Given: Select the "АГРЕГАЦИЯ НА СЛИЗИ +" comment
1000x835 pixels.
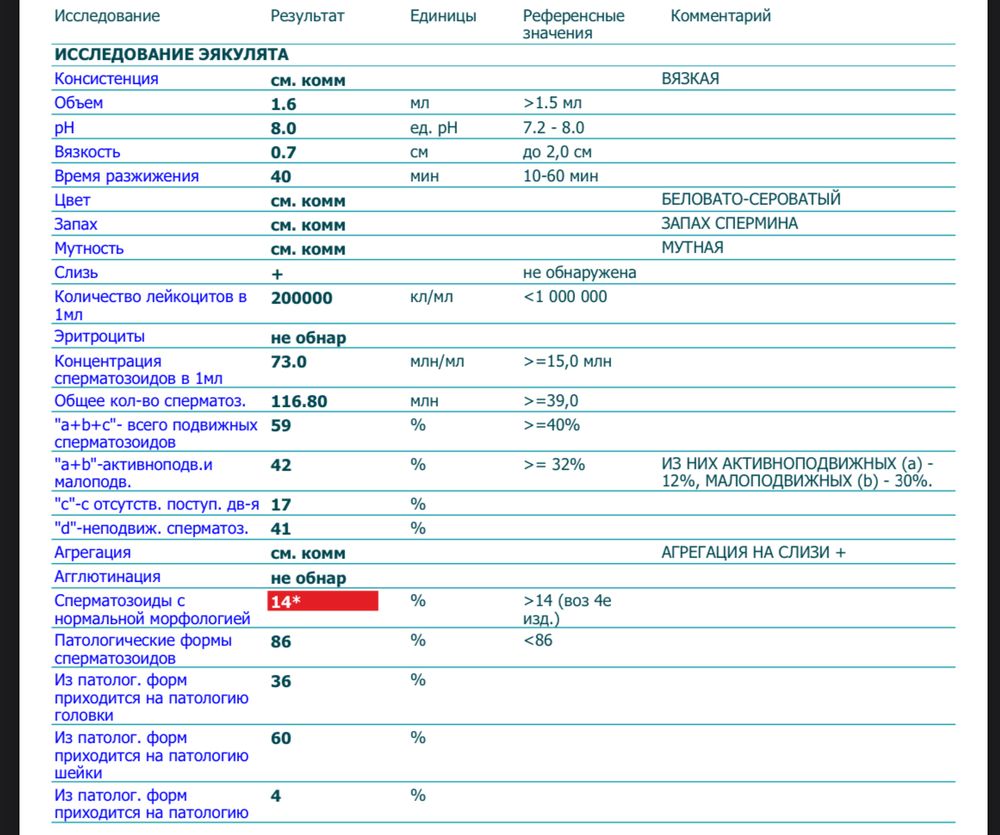Looking at the screenshot, I should click(x=753, y=552).
